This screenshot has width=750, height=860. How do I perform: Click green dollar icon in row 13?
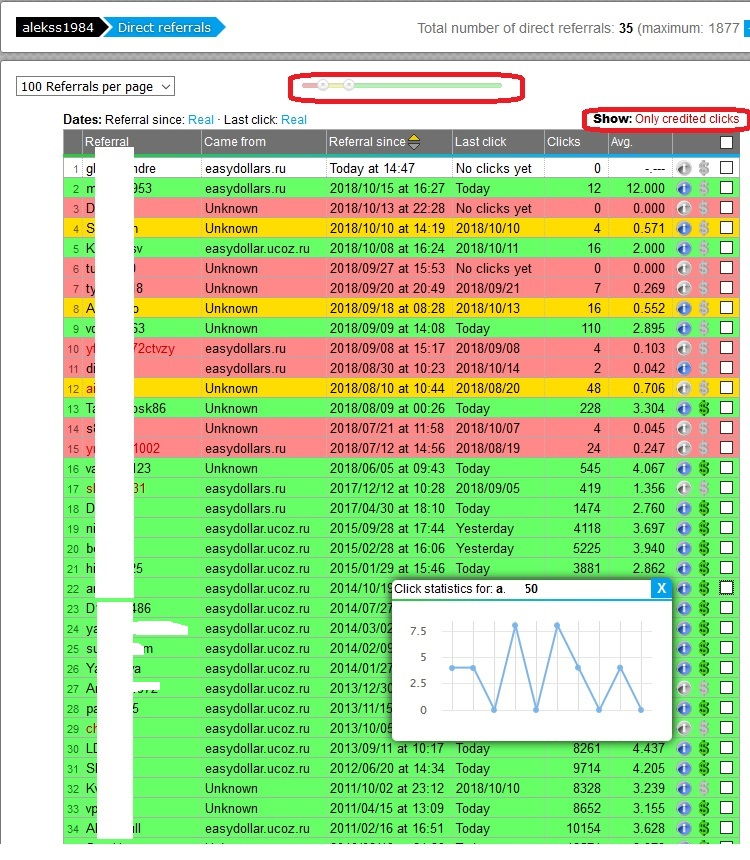[x=704, y=408]
